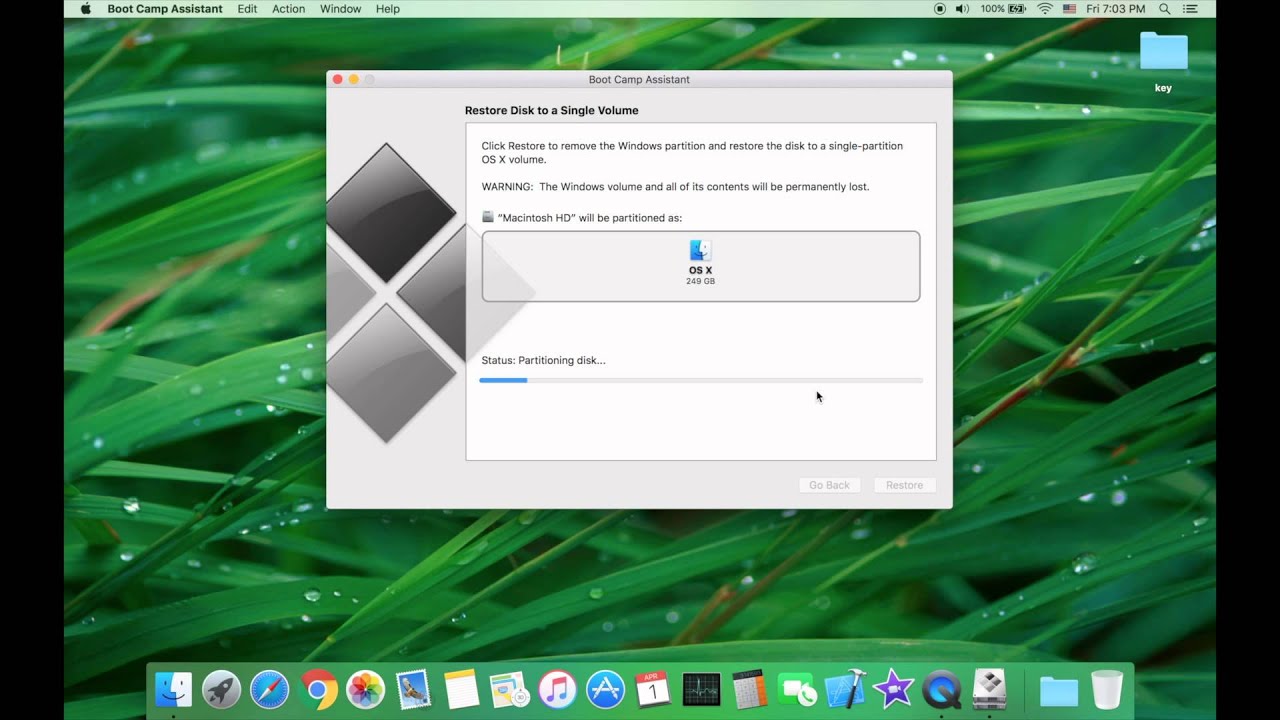This screenshot has height=720, width=1280.
Task: Open the Window menu
Action: [340, 9]
